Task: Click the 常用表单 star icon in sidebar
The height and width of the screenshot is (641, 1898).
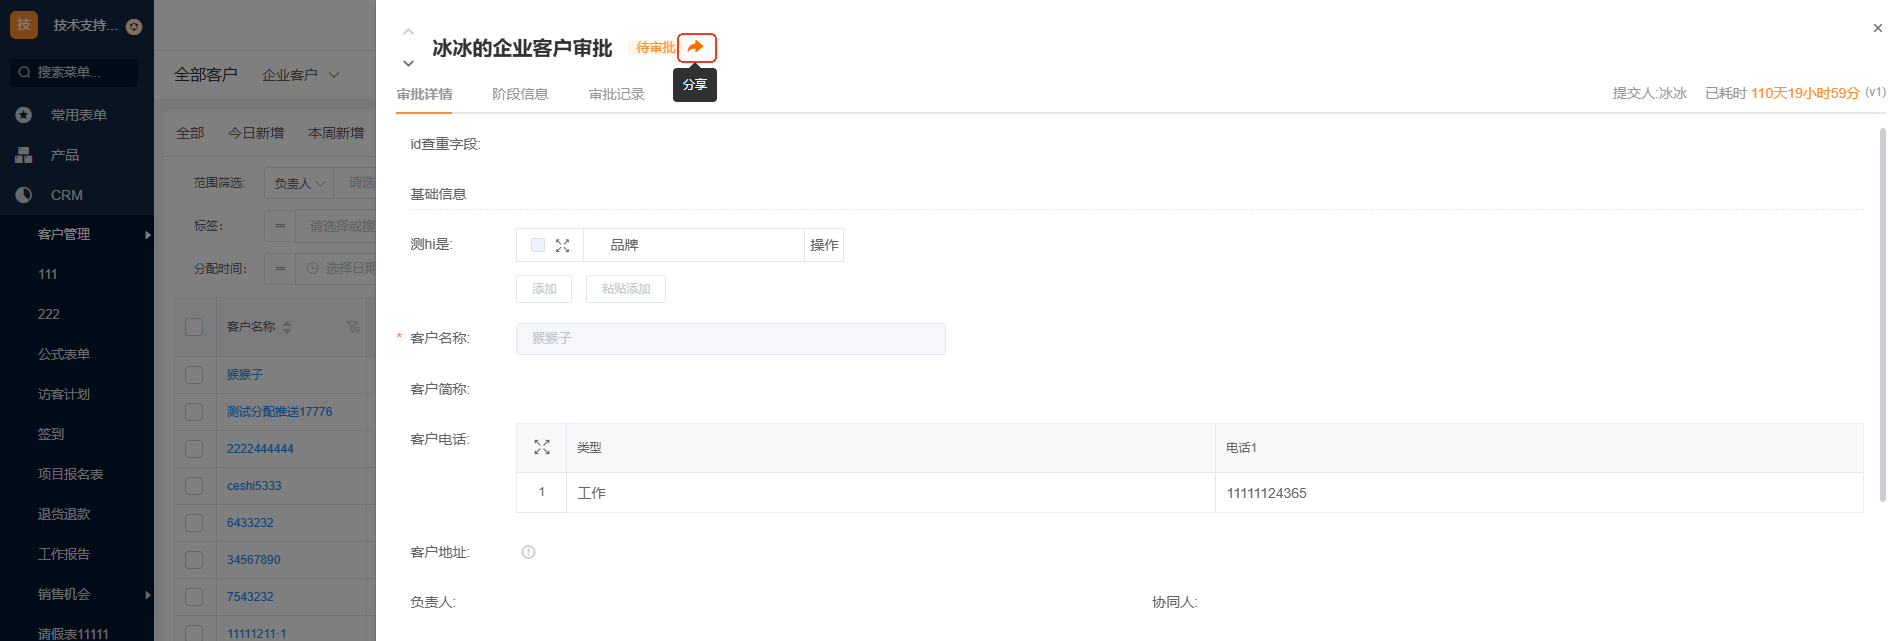Action: point(24,115)
